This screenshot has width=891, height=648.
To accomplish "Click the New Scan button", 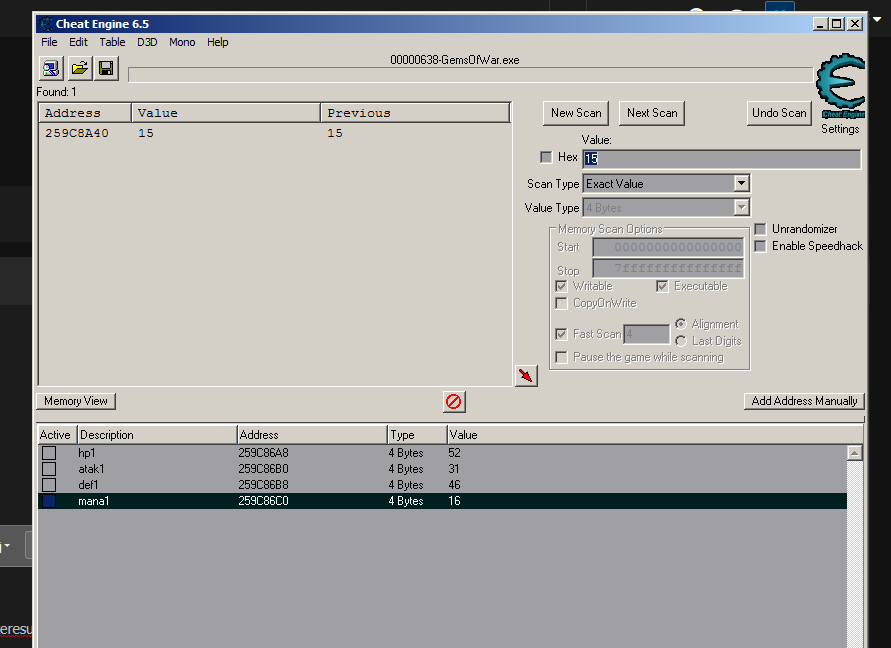I will click(x=576, y=113).
